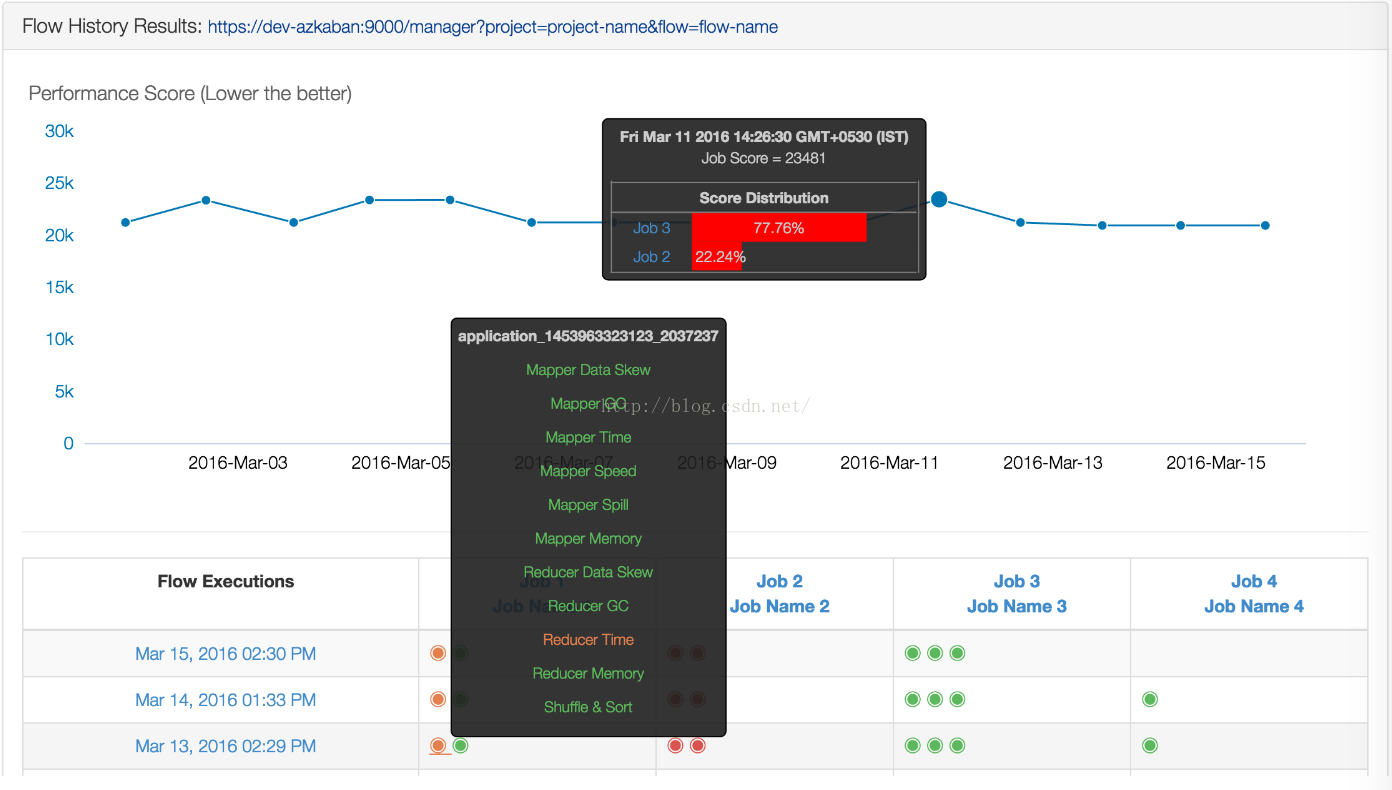The height and width of the screenshot is (790, 1392).
Task: Click Job 3 in the Score Distribution tooltip
Action: 652,228
